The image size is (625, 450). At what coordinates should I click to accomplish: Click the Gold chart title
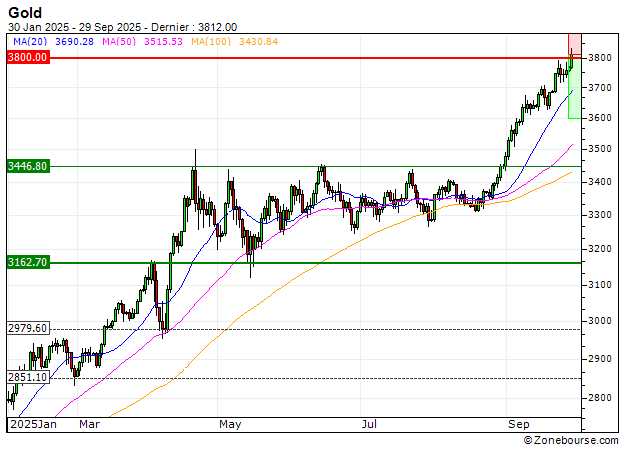coord(26,12)
